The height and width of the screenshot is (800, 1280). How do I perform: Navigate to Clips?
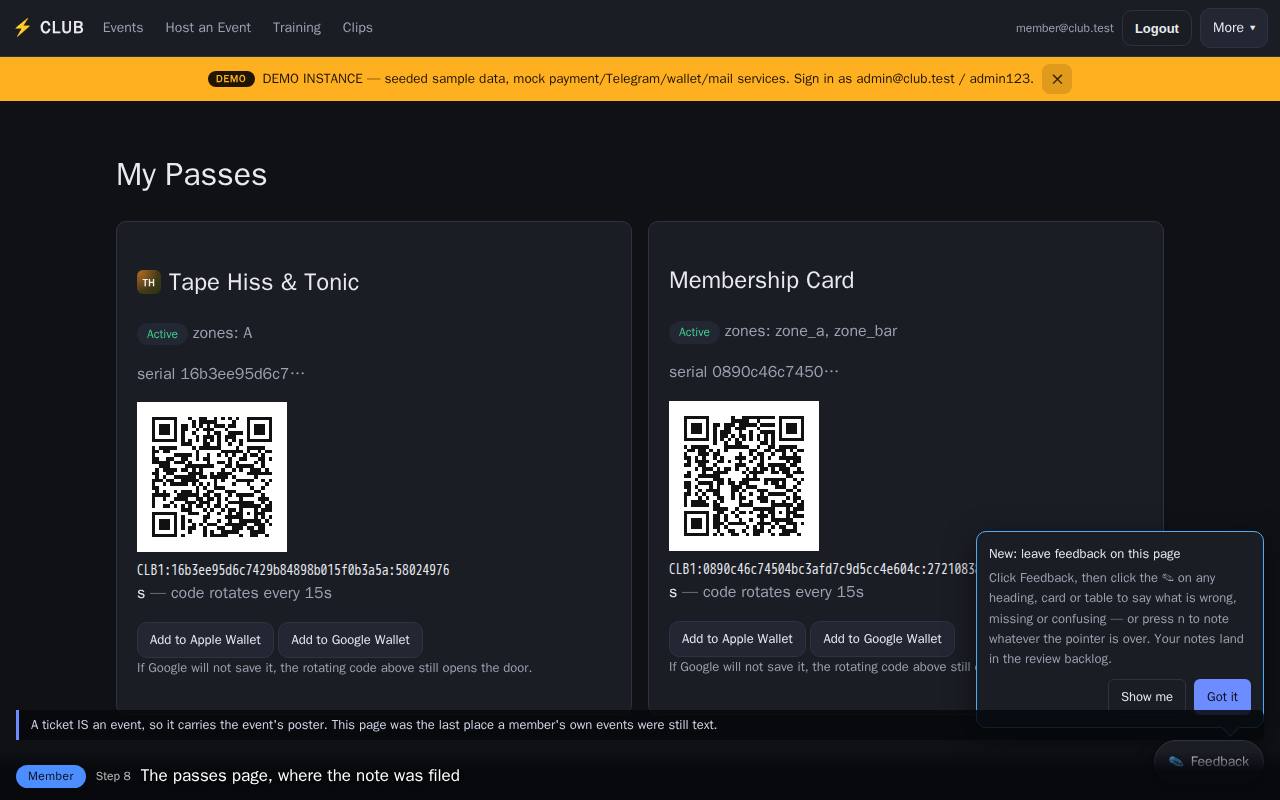click(x=358, y=28)
